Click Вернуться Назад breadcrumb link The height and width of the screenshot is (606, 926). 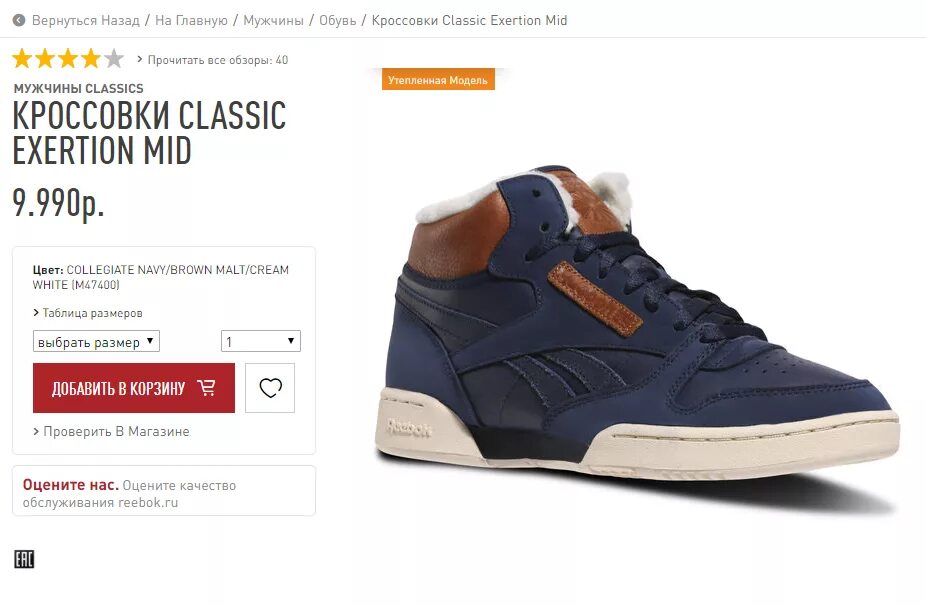(86, 21)
